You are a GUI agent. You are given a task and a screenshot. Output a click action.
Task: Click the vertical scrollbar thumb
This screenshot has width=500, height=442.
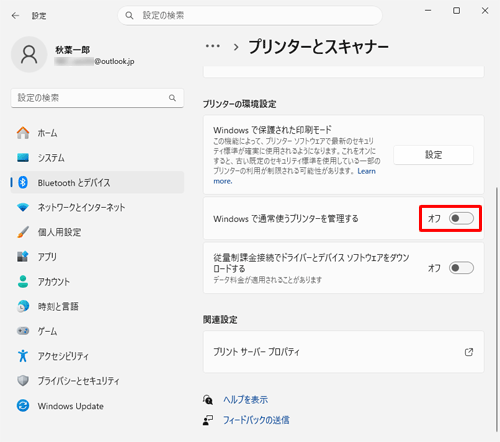pyautogui.click(x=496, y=308)
